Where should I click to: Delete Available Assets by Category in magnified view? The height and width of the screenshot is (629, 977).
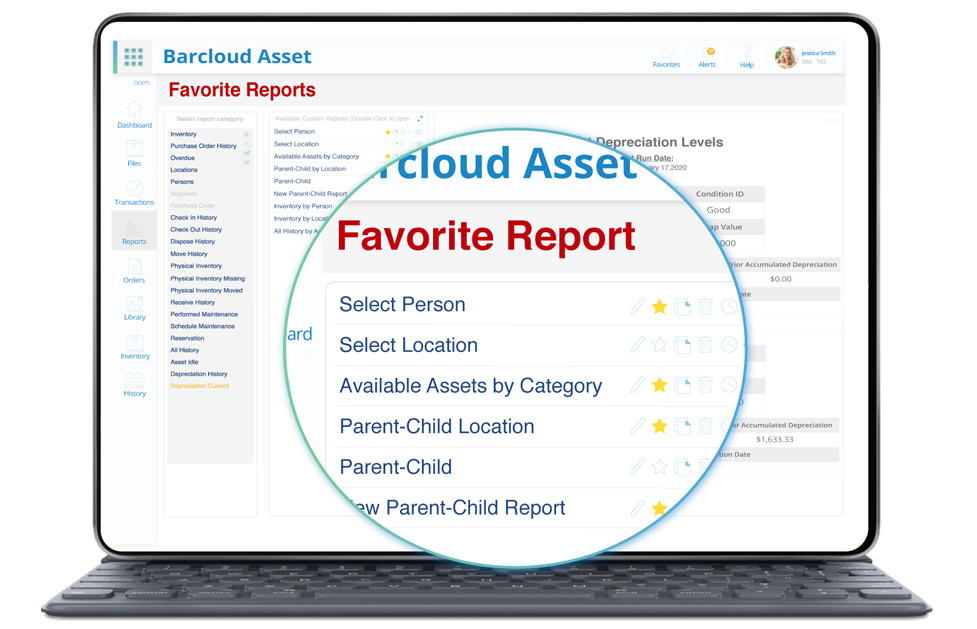705,385
